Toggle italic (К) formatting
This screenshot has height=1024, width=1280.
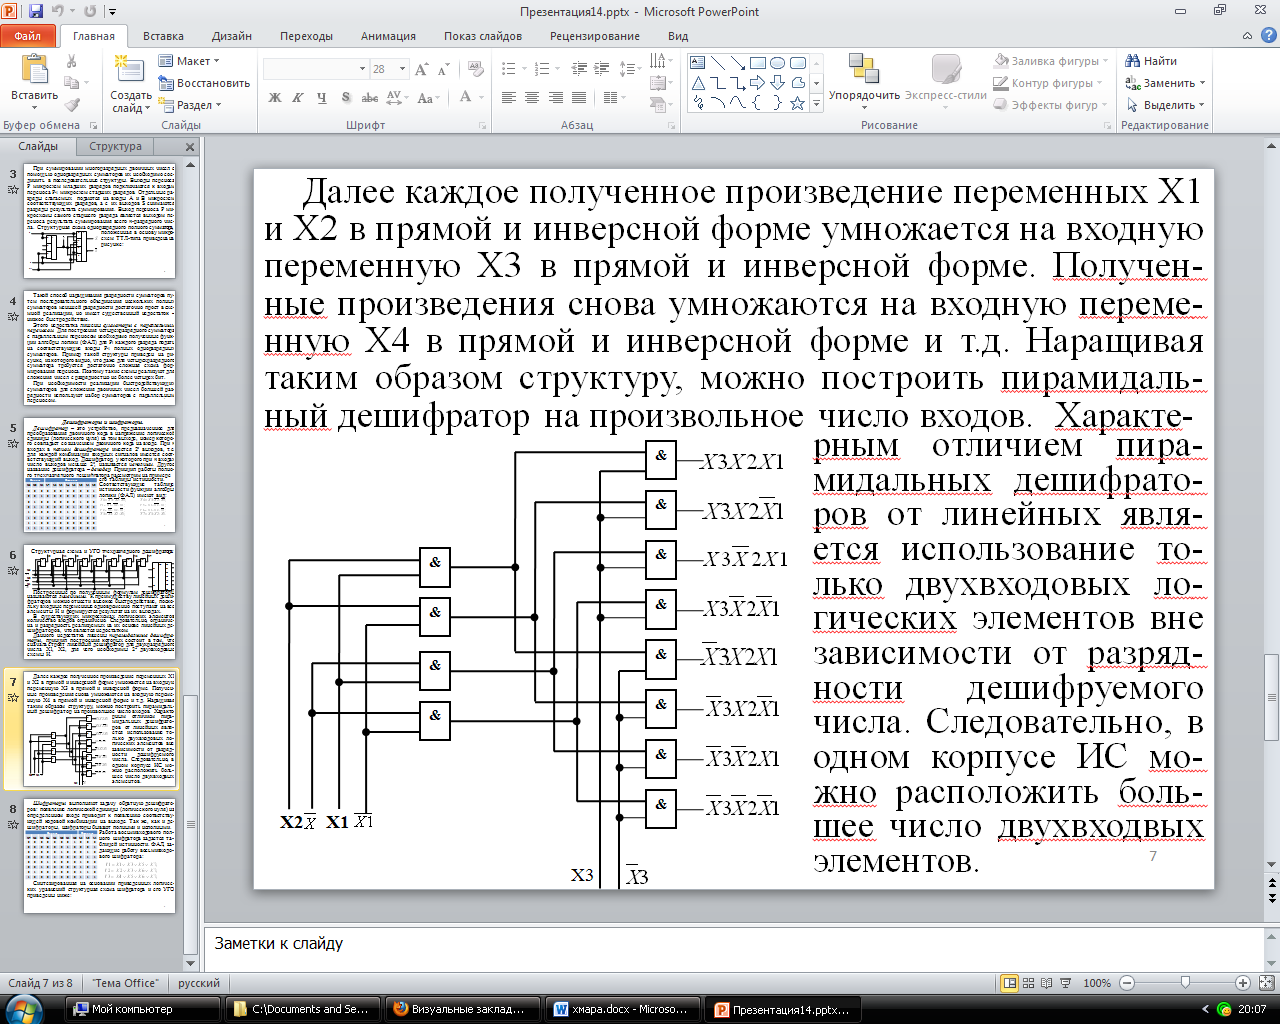[298, 98]
